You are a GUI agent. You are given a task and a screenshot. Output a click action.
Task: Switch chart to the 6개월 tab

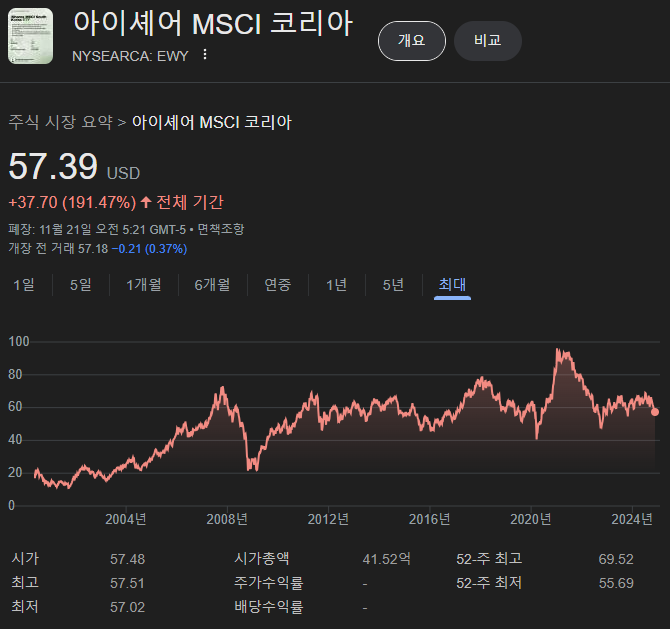pyautogui.click(x=212, y=285)
